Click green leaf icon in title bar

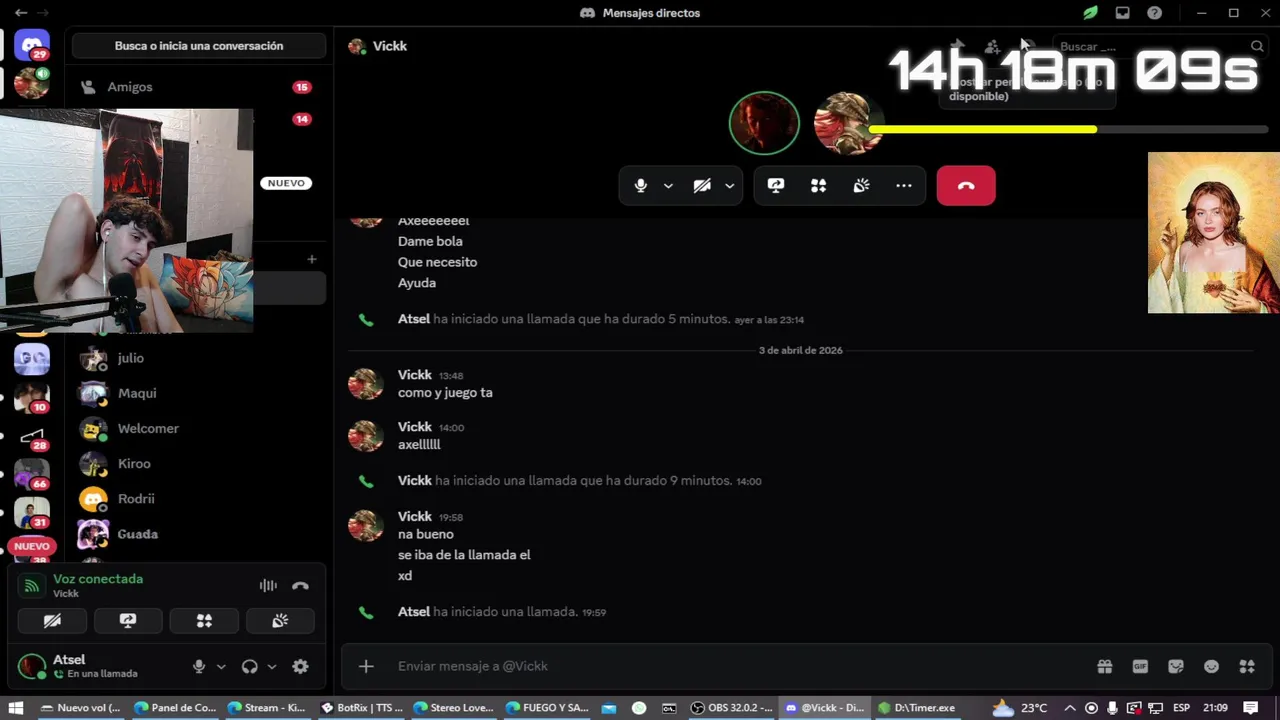1091,13
